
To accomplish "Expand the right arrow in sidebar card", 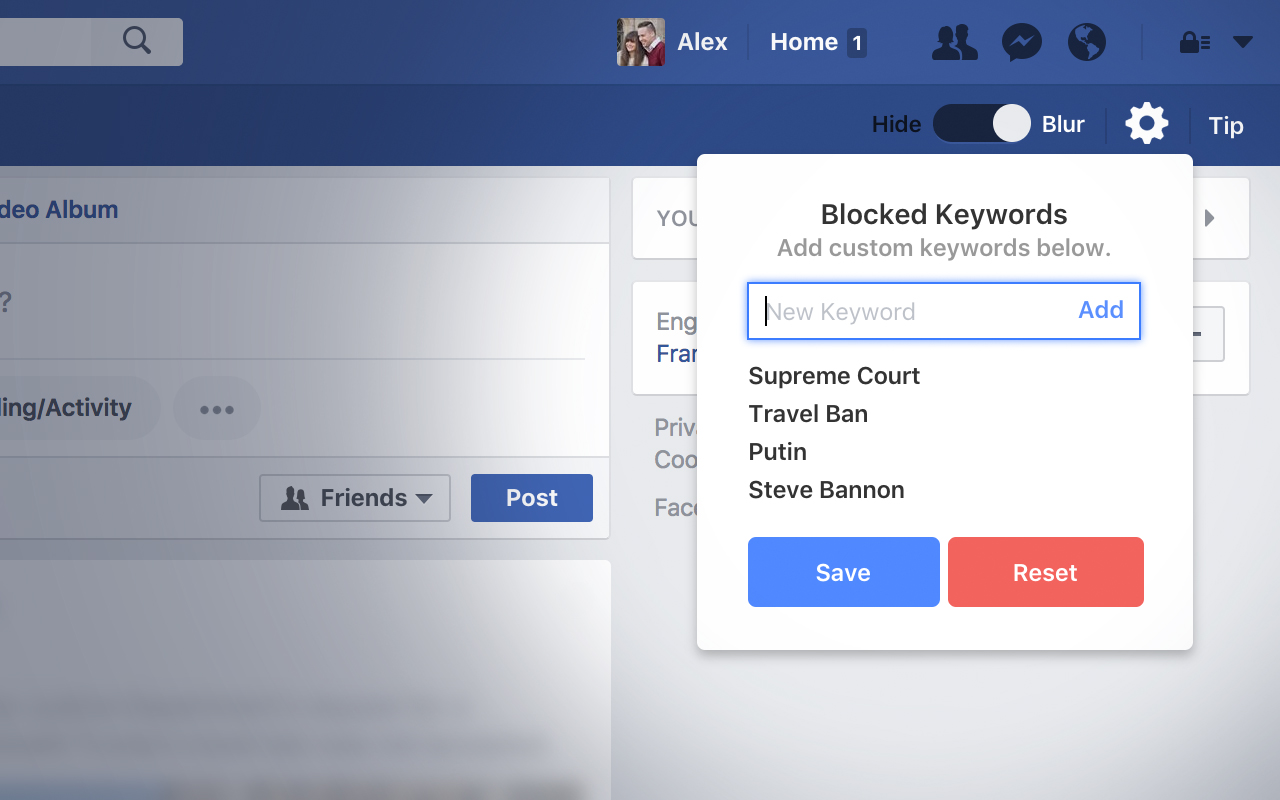I will (x=1210, y=217).
